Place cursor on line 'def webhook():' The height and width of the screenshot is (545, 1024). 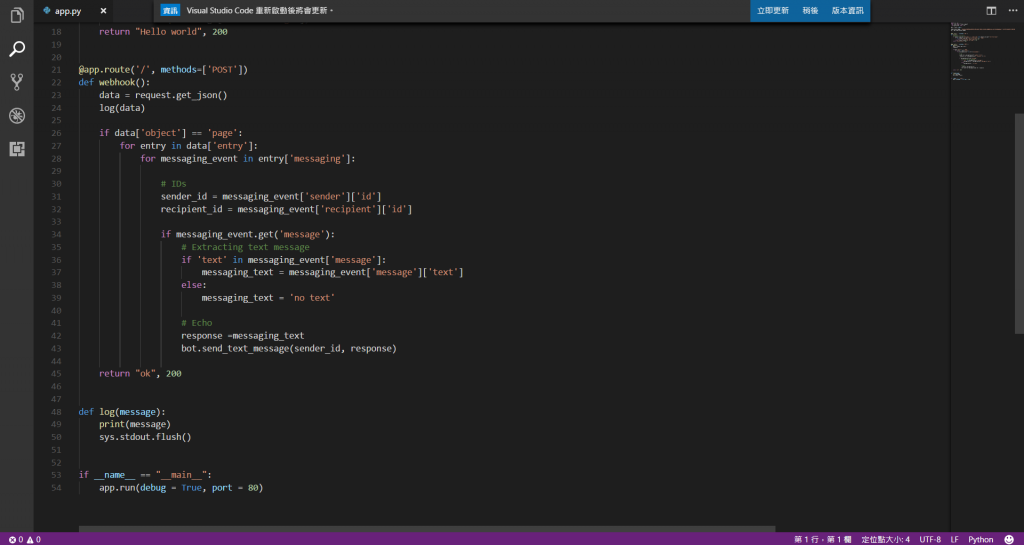(x=114, y=82)
